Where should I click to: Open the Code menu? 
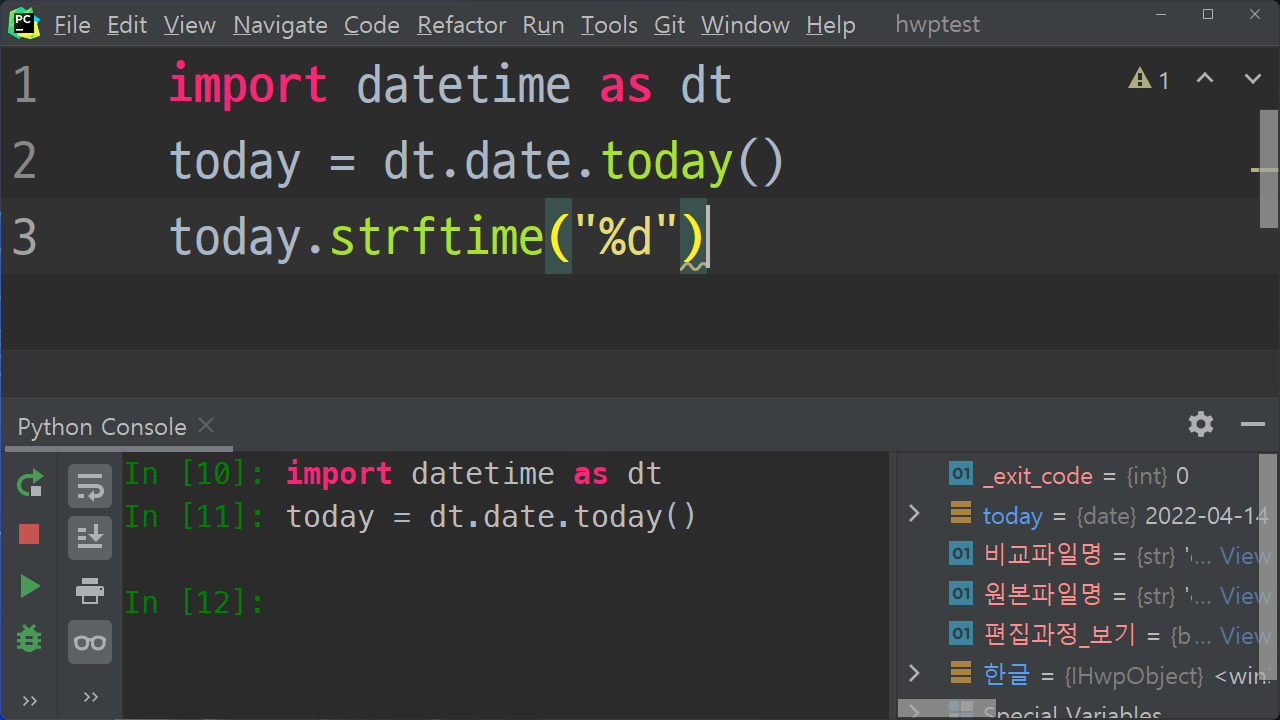(x=372, y=25)
